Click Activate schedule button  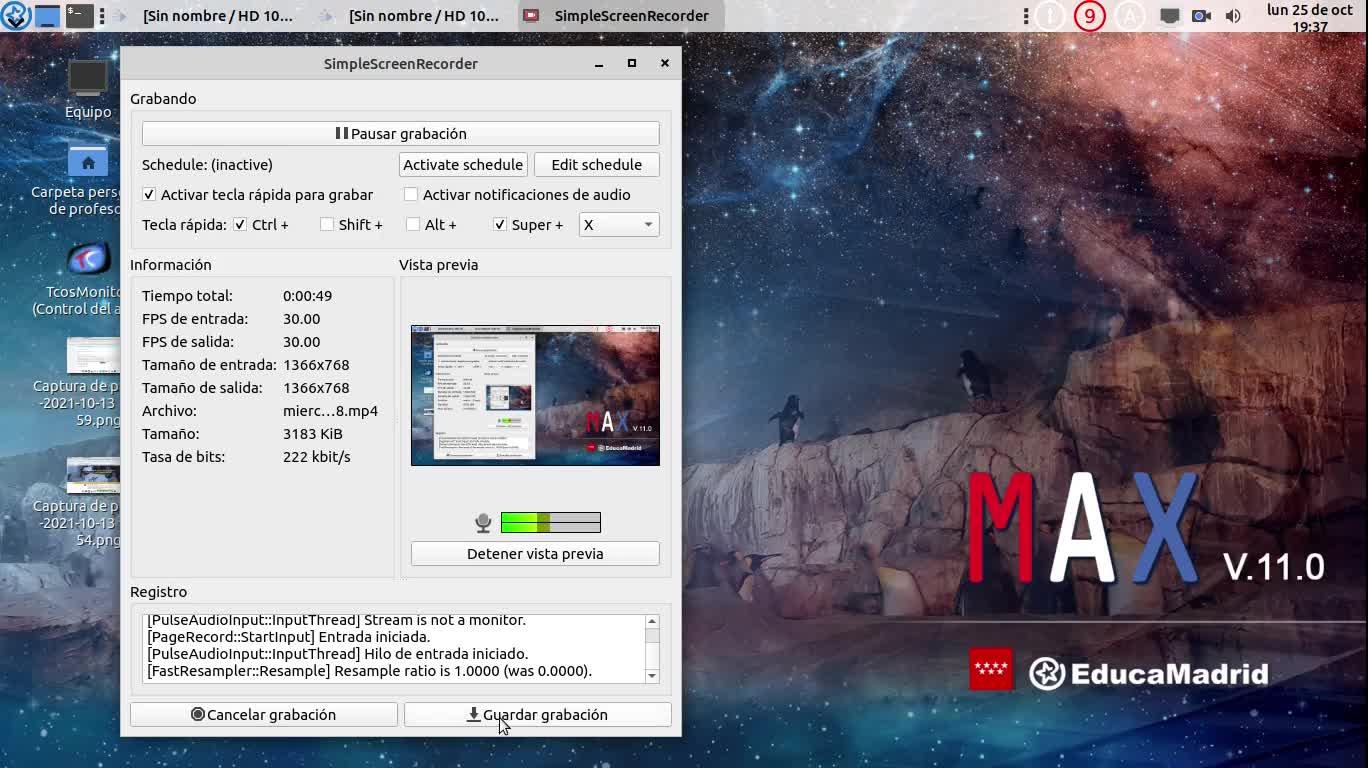coord(463,165)
